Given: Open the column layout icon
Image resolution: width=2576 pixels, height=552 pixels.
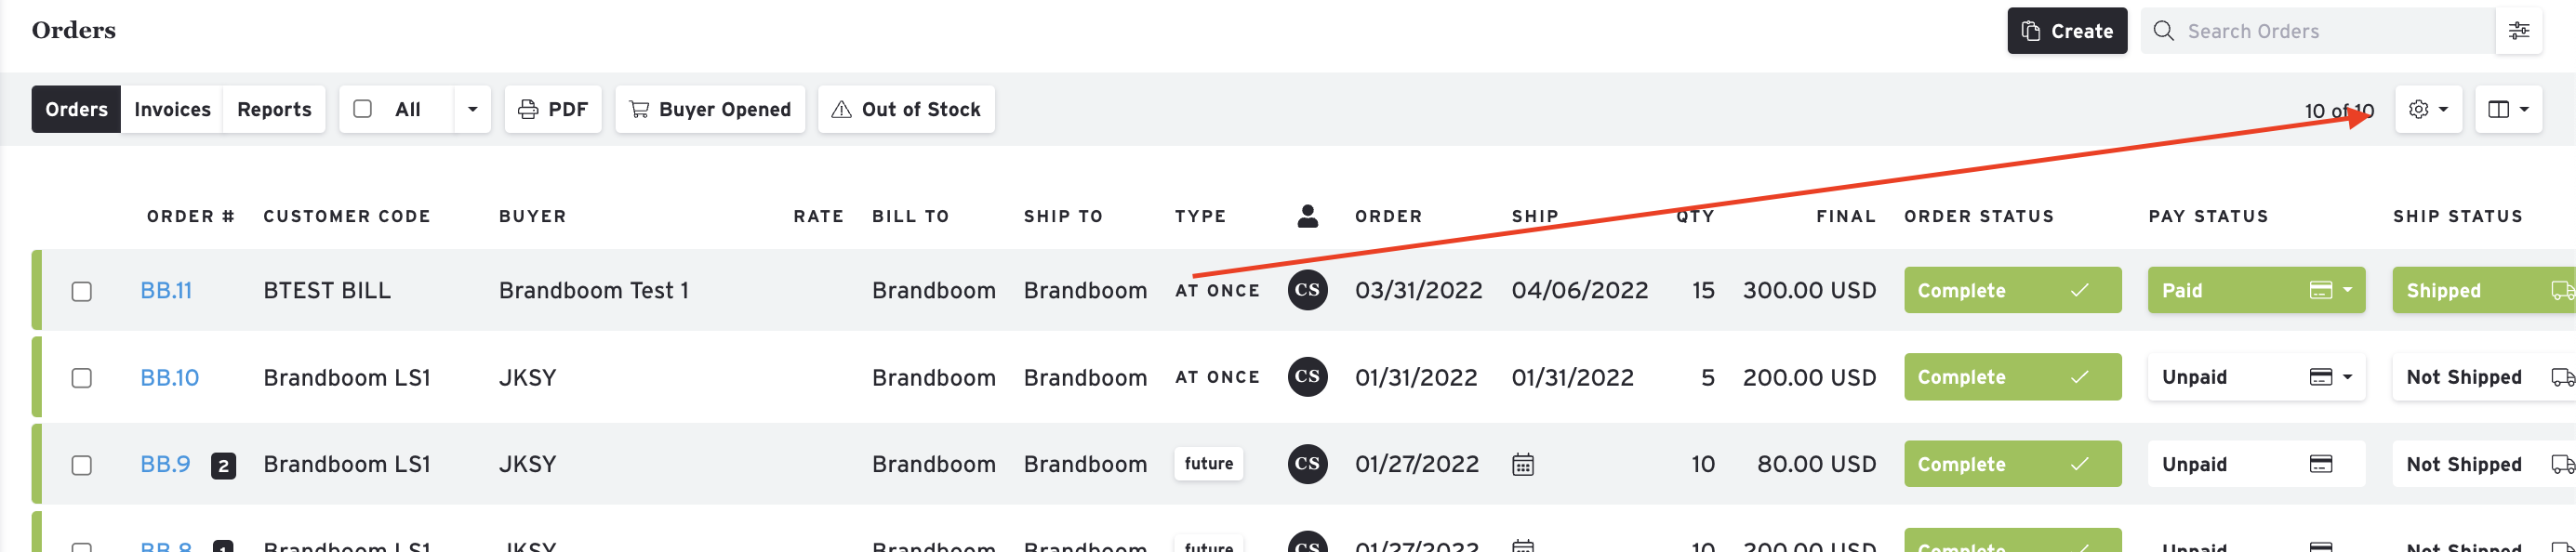Looking at the screenshot, I should (2498, 109).
